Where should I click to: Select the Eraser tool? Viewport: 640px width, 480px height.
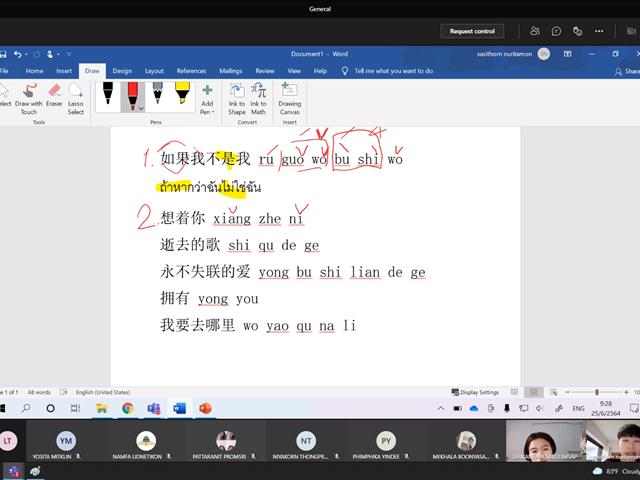[54, 96]
